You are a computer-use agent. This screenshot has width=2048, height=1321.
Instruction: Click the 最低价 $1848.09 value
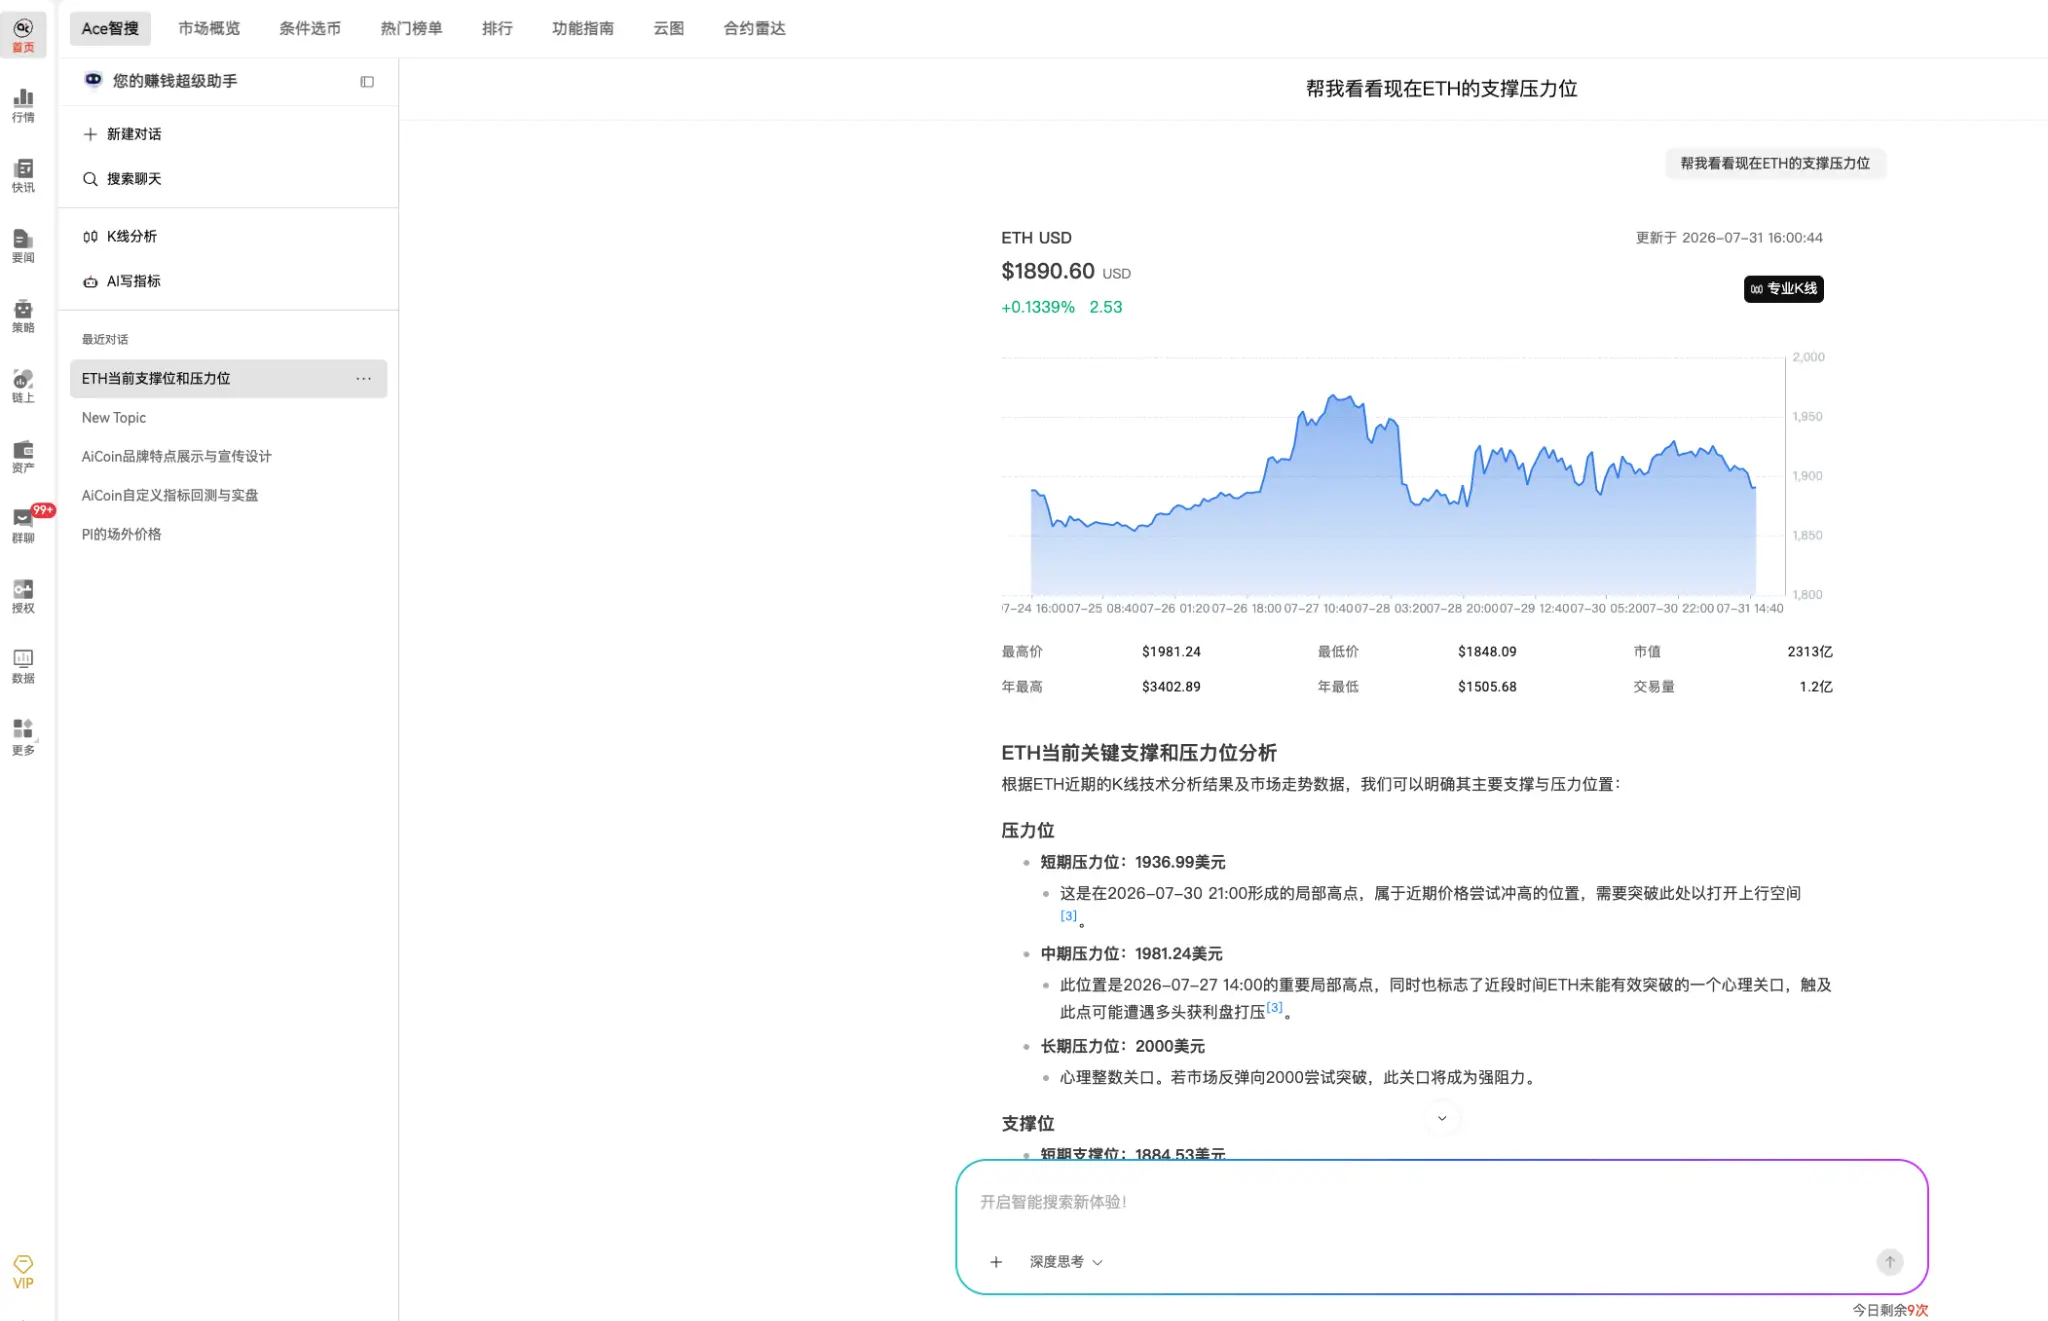1487,652
